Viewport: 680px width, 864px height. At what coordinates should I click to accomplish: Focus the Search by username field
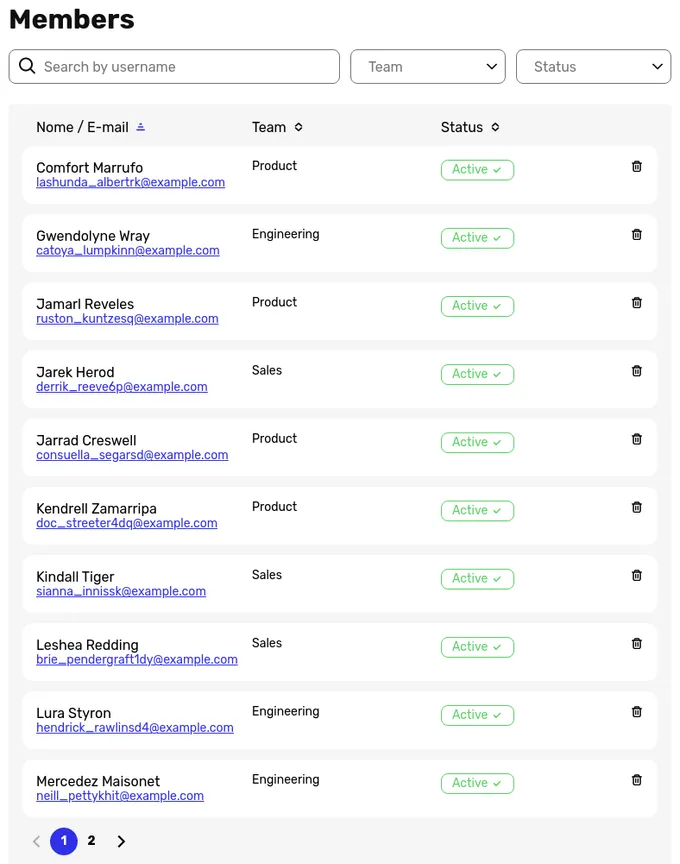click(x=174, y=67)
